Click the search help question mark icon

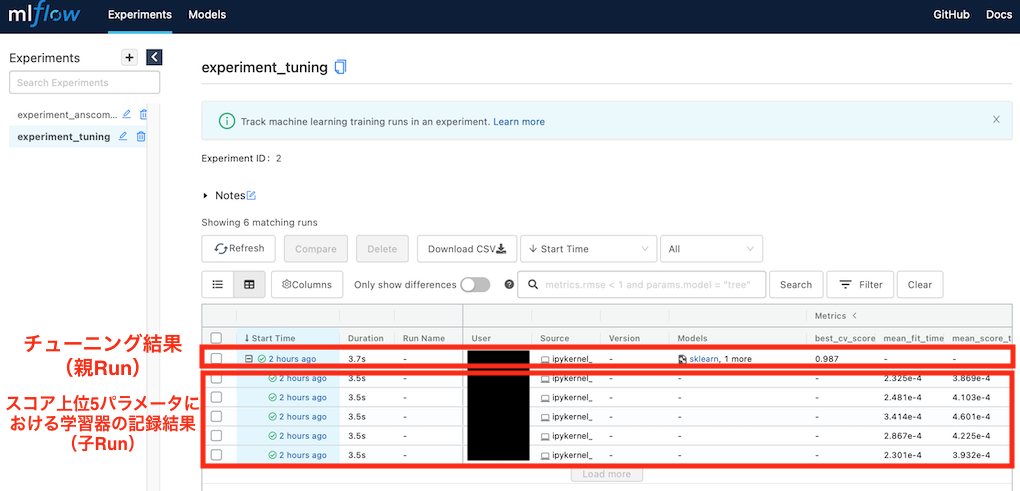tap(509, 284)
